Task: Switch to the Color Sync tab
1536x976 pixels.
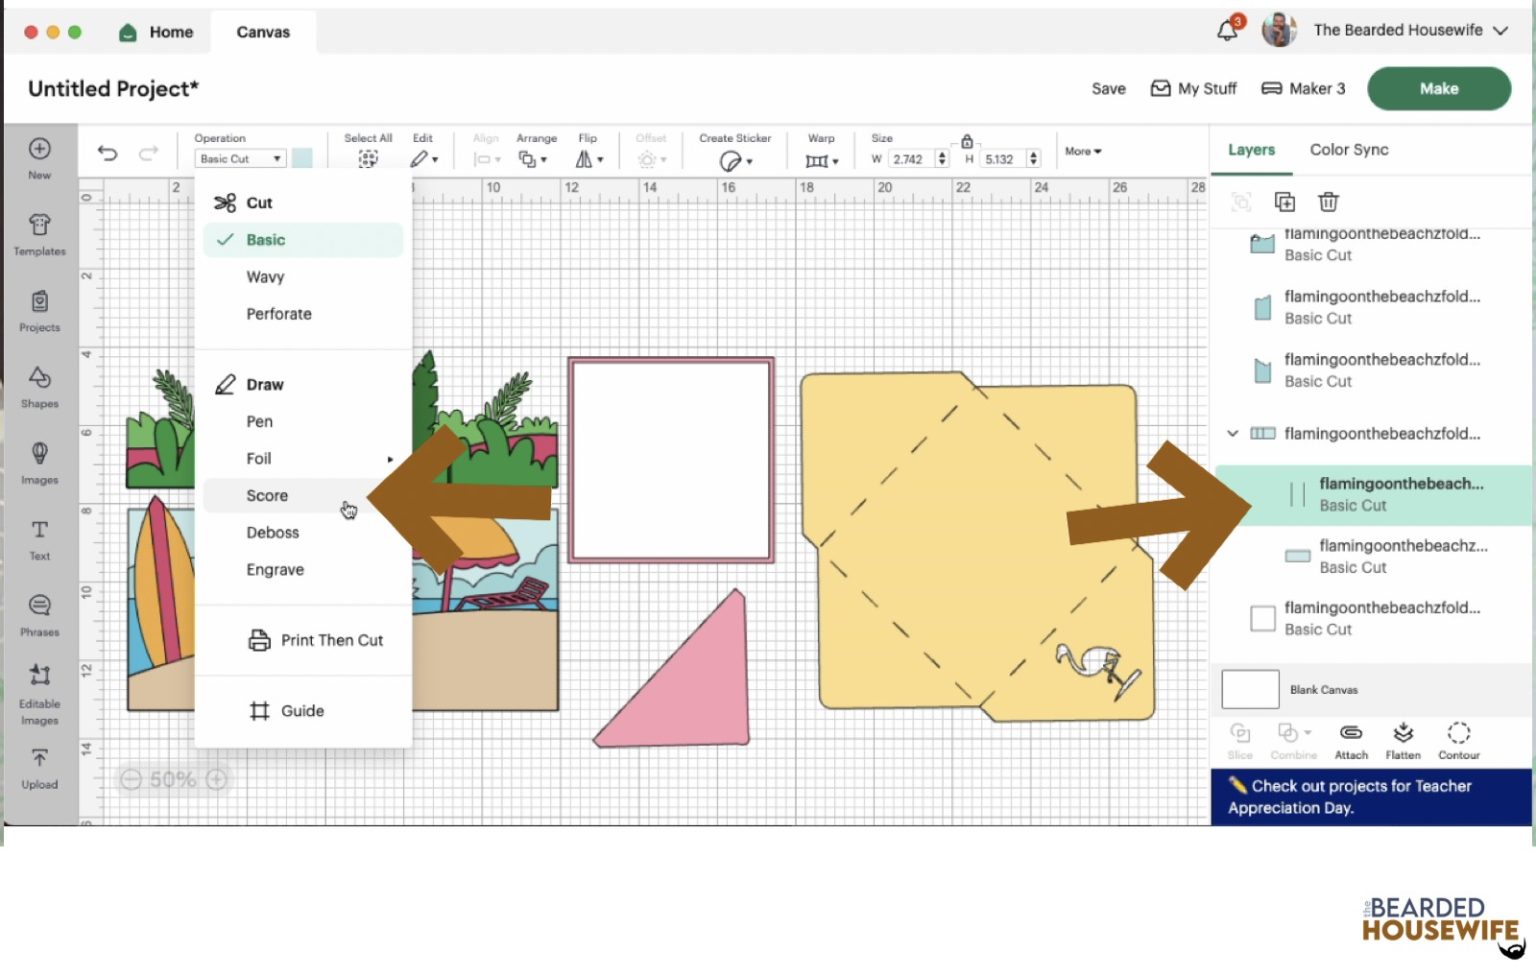Action: (x=1348, y=150)
